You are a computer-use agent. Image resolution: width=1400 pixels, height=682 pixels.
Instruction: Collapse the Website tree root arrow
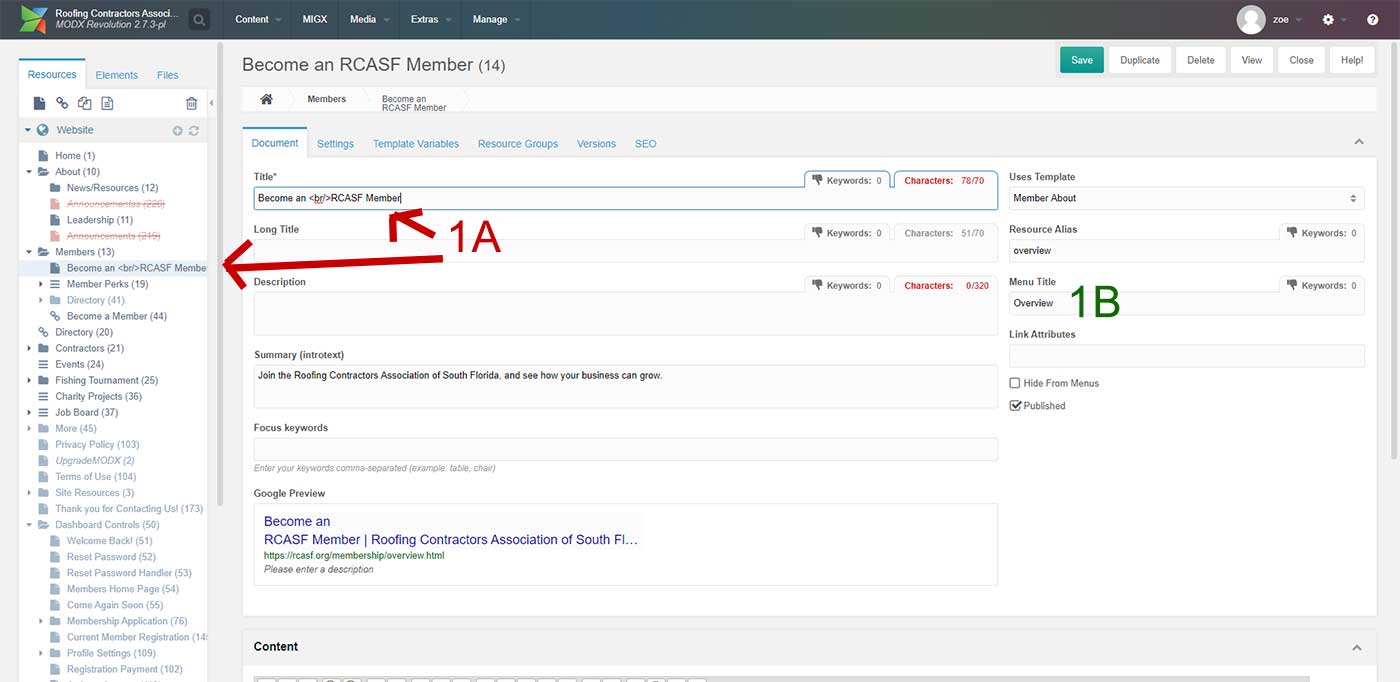pos(28,130)
